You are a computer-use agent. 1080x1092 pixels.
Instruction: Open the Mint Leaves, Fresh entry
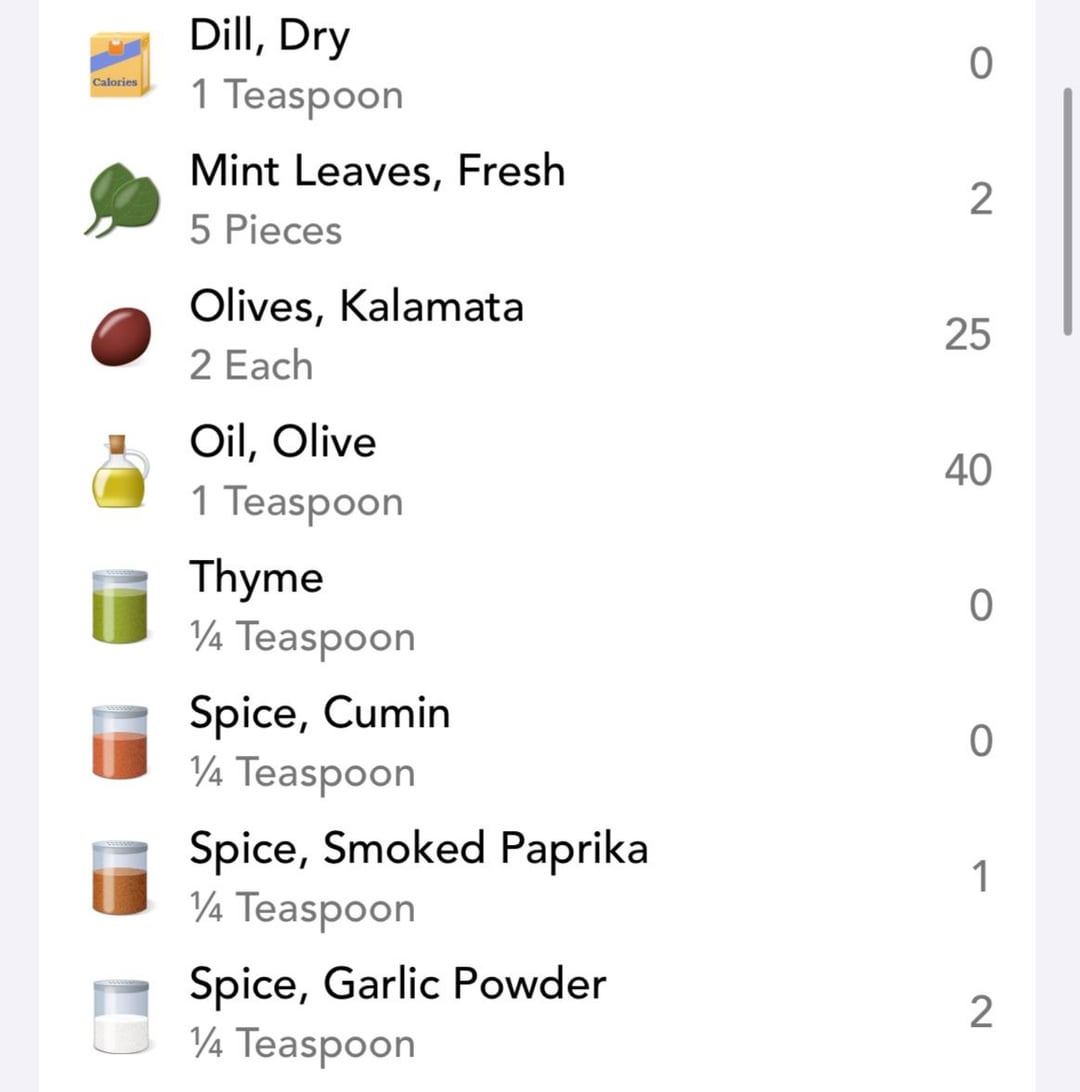click(x=377, y=171)
